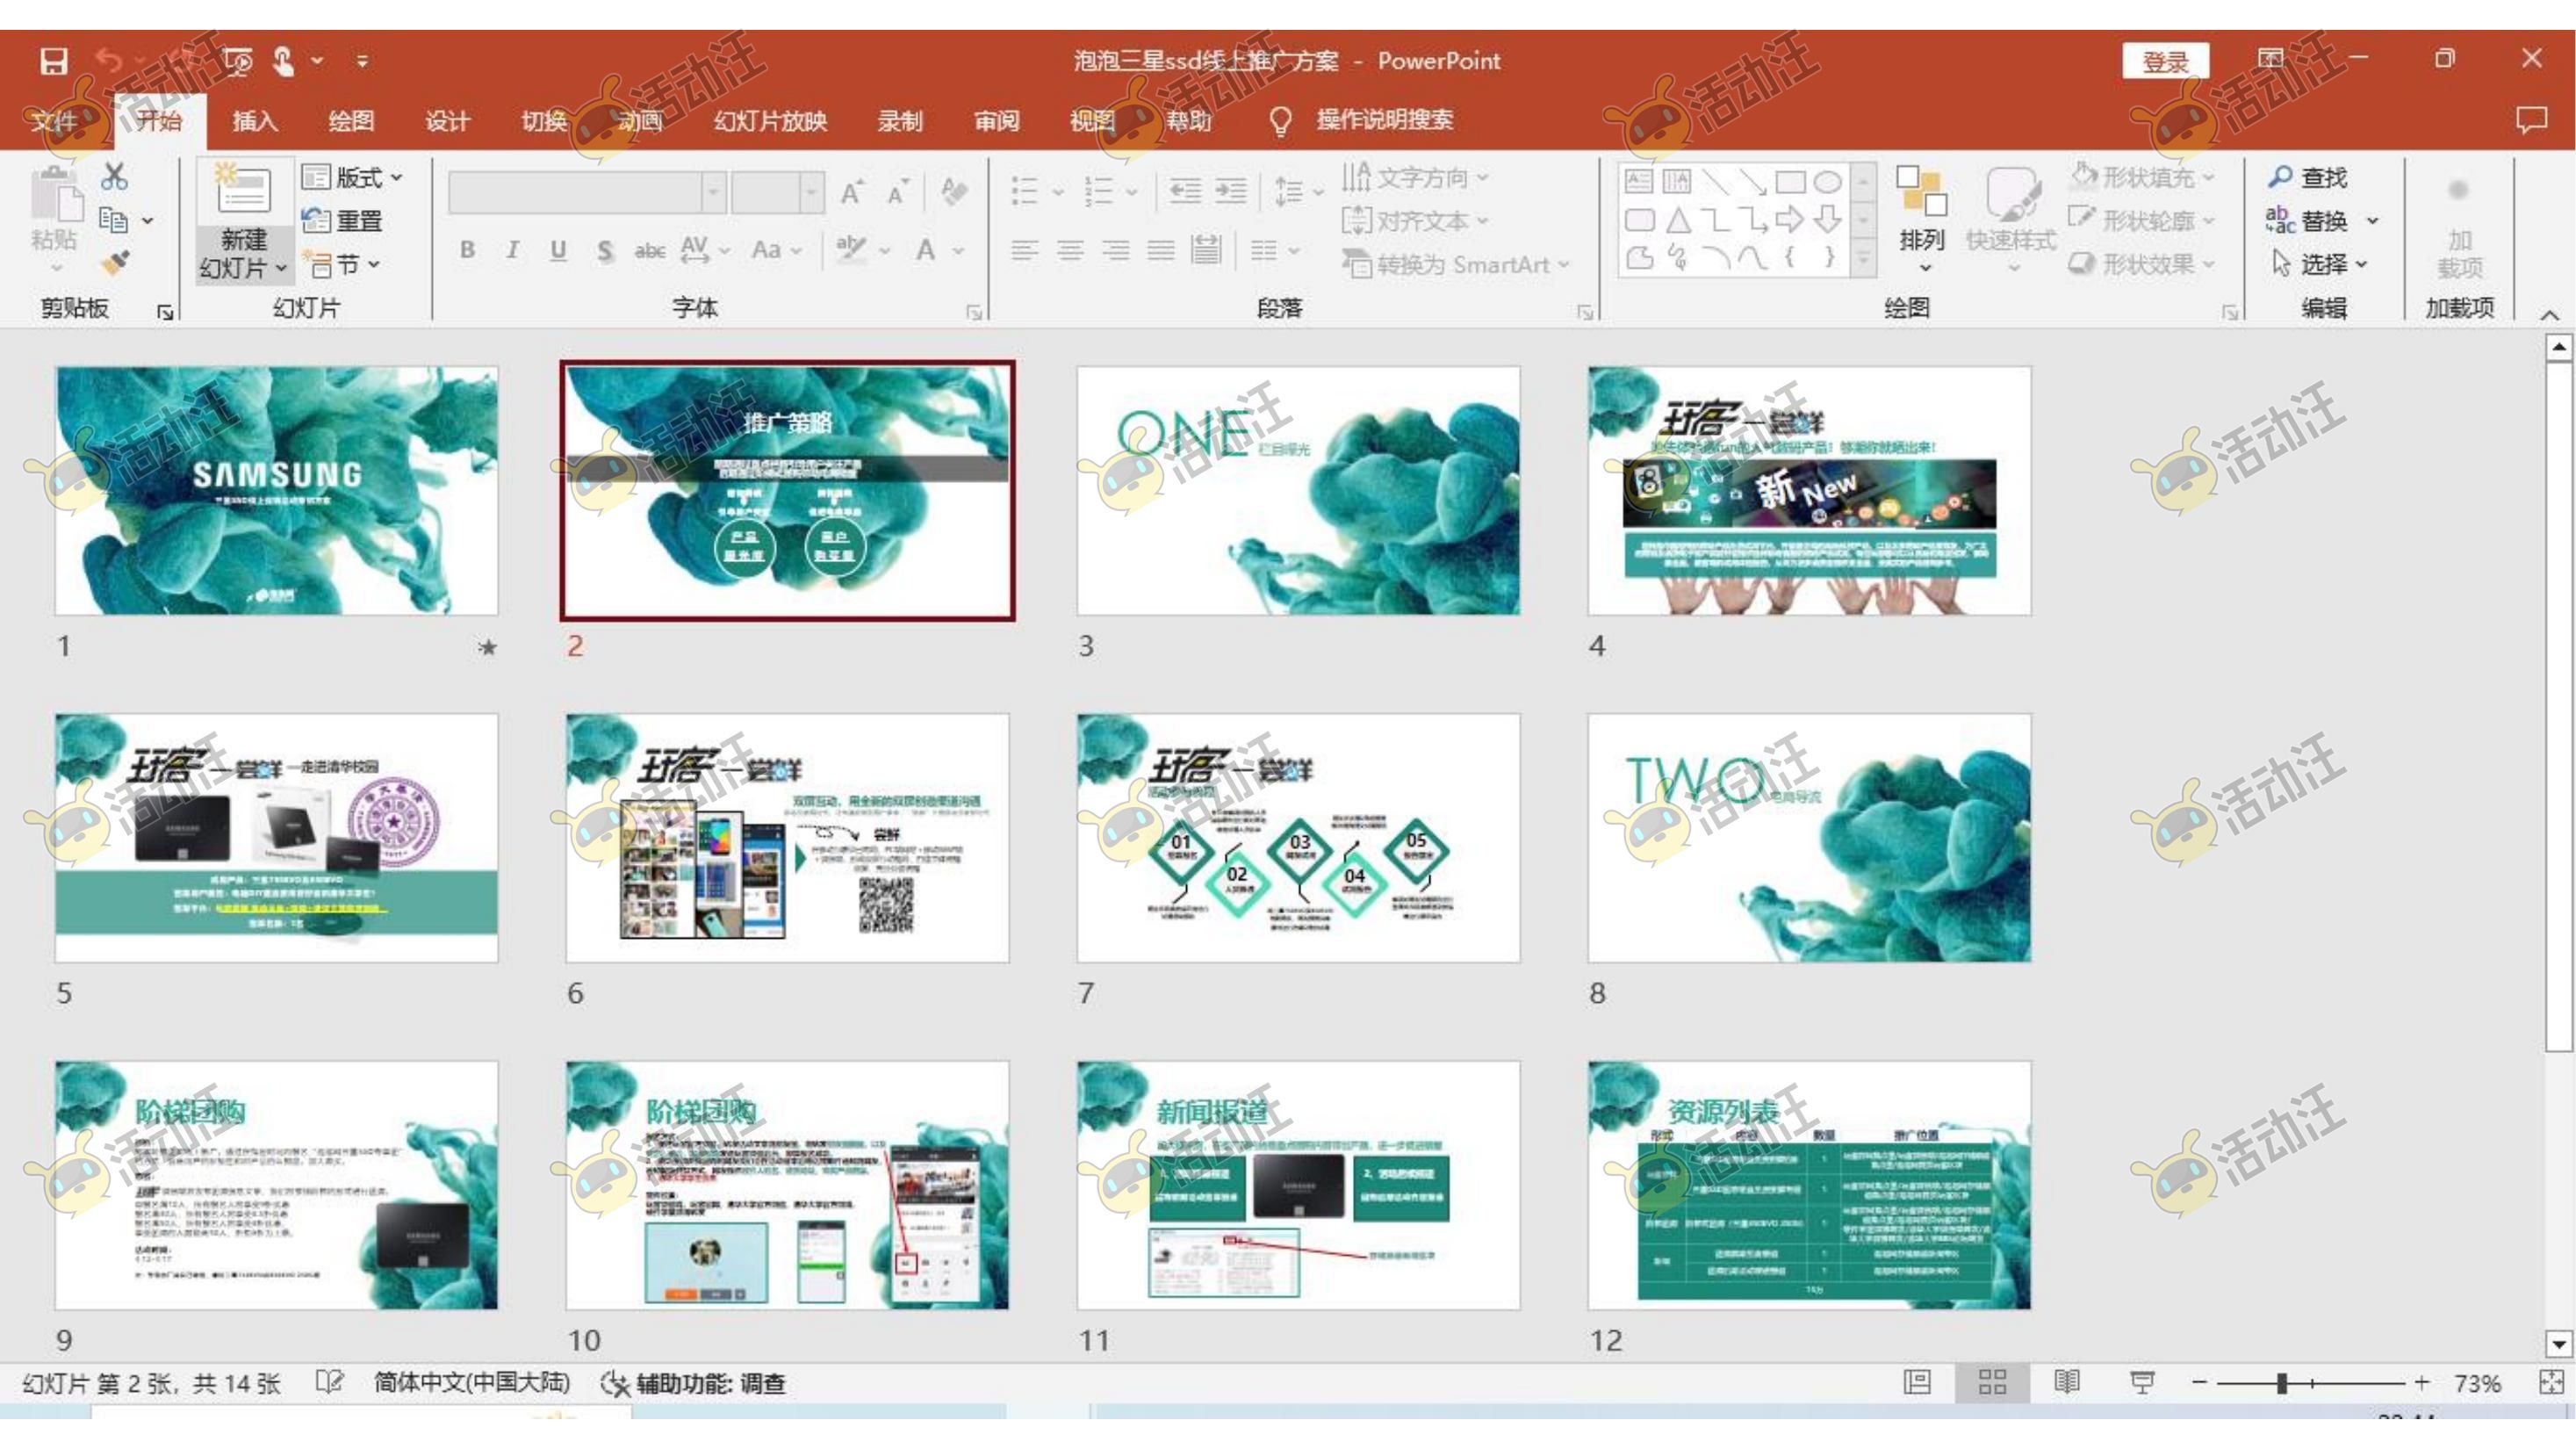Click the Justify alignment icon

click(1160, 250)
